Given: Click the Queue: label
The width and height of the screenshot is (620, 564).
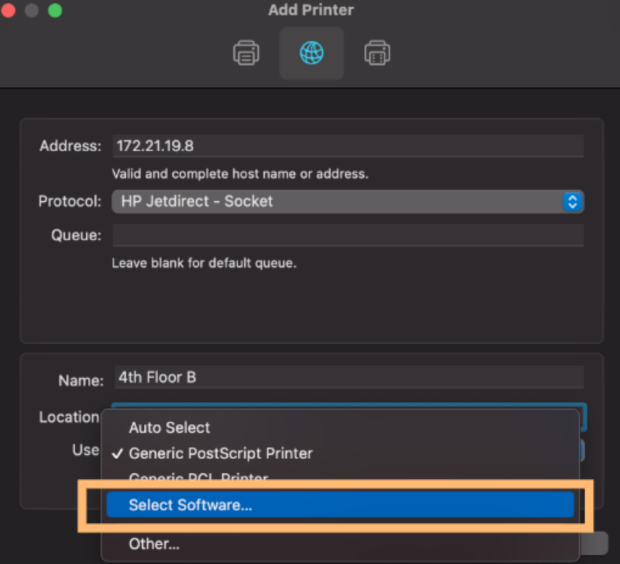Looking at the screenshot, I should [x=76, y=235].
